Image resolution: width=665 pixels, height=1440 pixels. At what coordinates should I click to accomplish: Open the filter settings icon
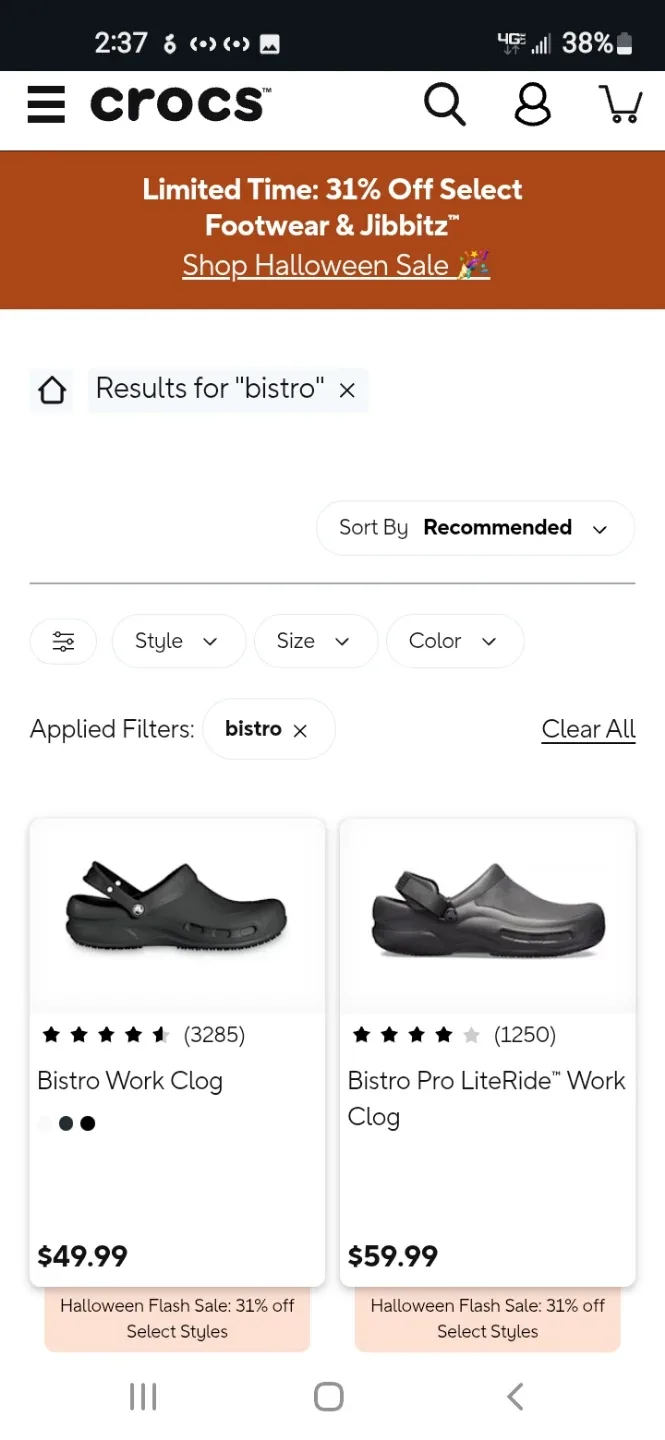click(x=63, y=641)
